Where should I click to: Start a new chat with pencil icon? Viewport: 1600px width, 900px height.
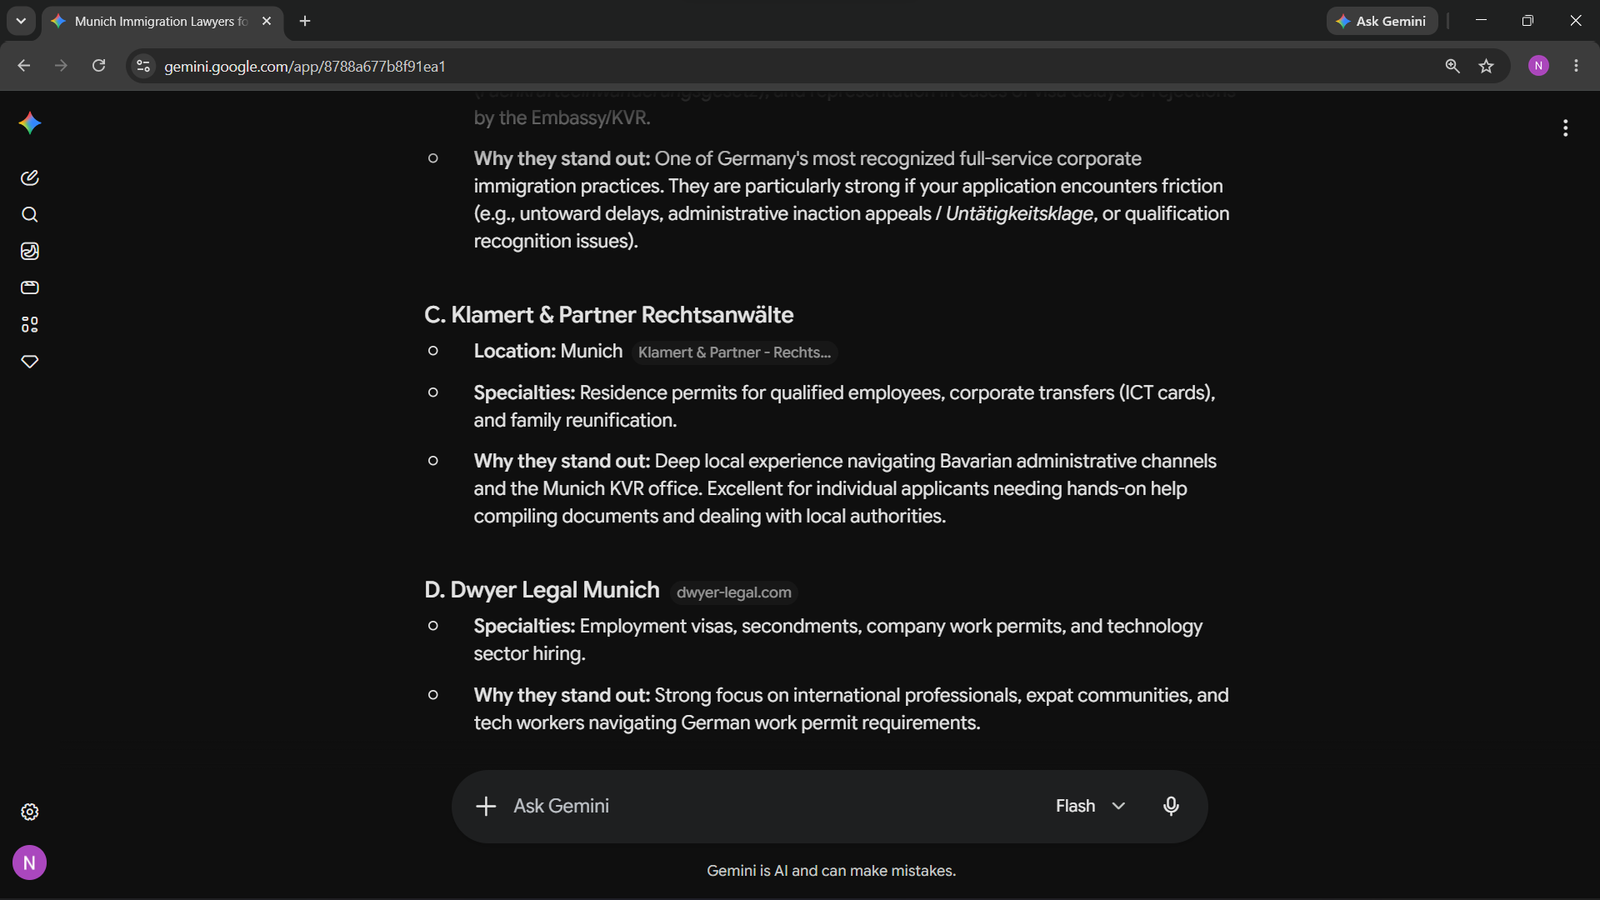[x=30, y=178]
